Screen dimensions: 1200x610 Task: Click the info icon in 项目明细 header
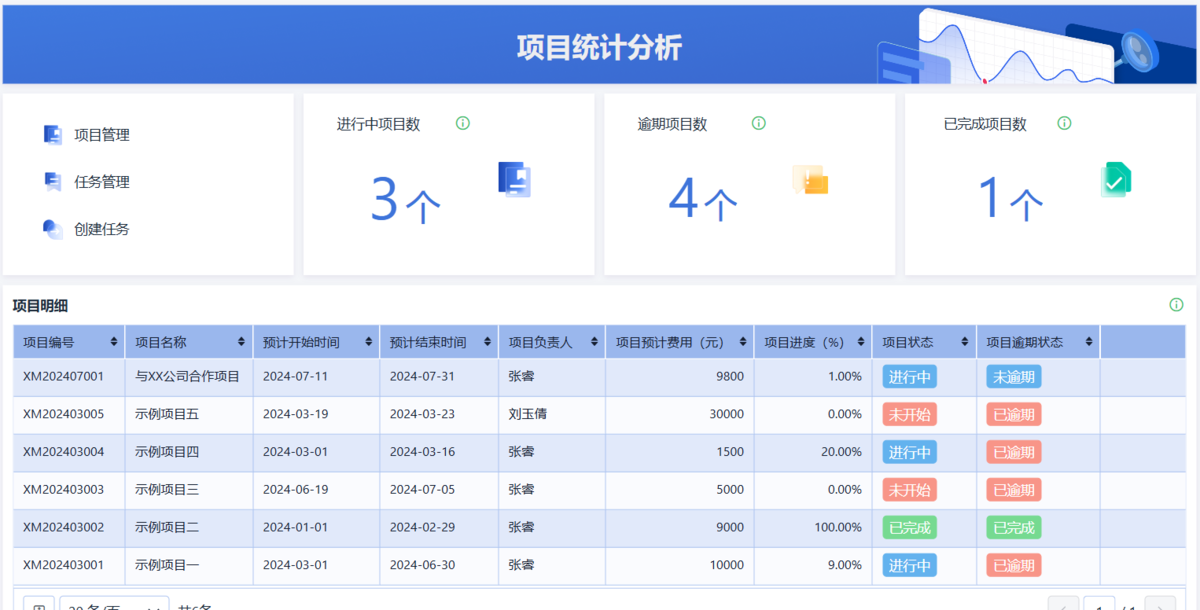[1176, 305]
